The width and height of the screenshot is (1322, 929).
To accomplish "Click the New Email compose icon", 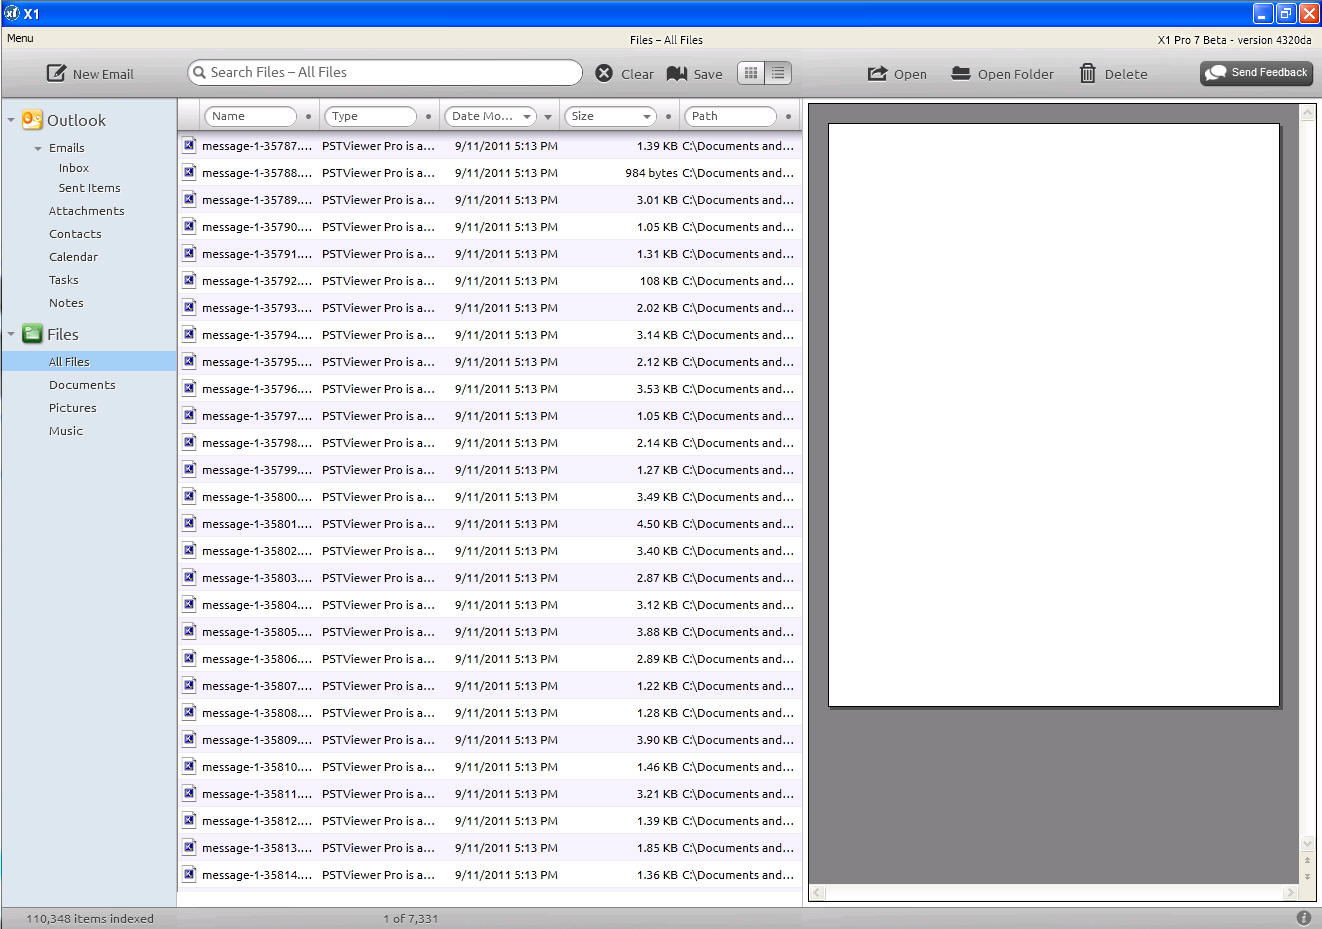I will coord(57,74).
